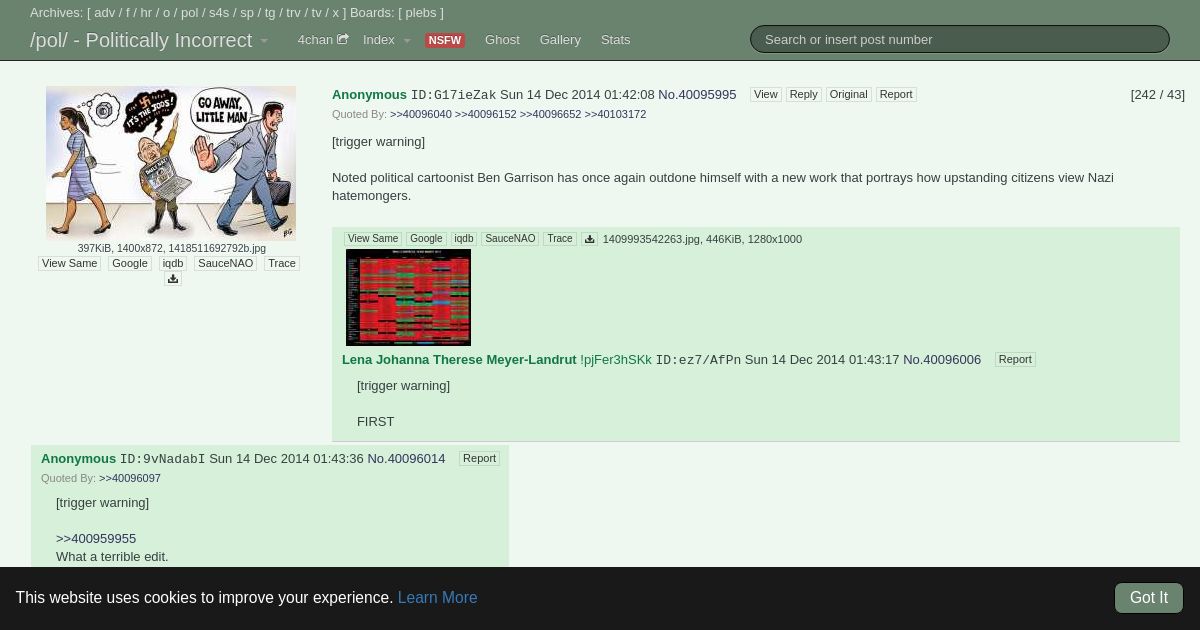1200x630 pixels.
Task: Search Google for reply image 1409993542263.jpg
Action: [x=426, y=239]
